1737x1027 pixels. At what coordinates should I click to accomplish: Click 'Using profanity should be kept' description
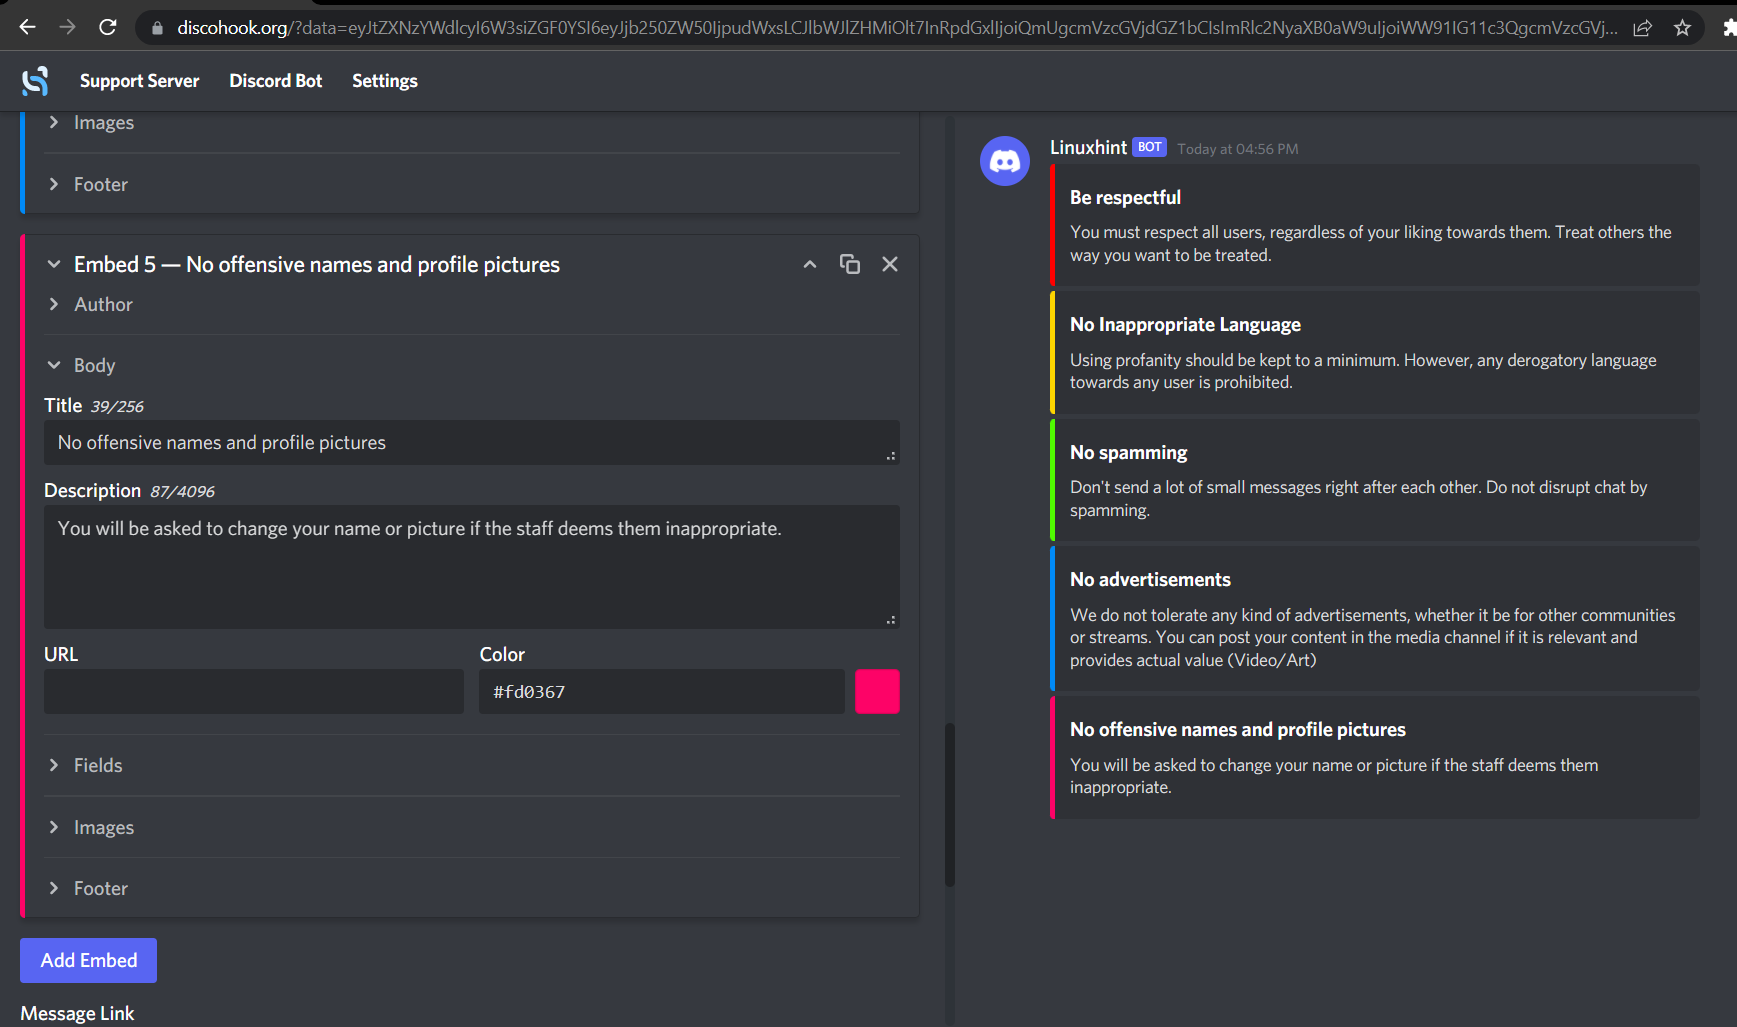[1363, 371]
